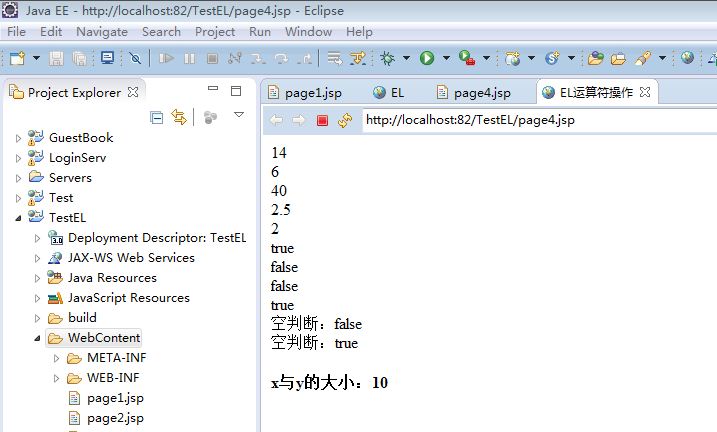This screenshot has width=717, height=432.
Task: Click the monitor console toolbar icon
Action: pos(107,58)
